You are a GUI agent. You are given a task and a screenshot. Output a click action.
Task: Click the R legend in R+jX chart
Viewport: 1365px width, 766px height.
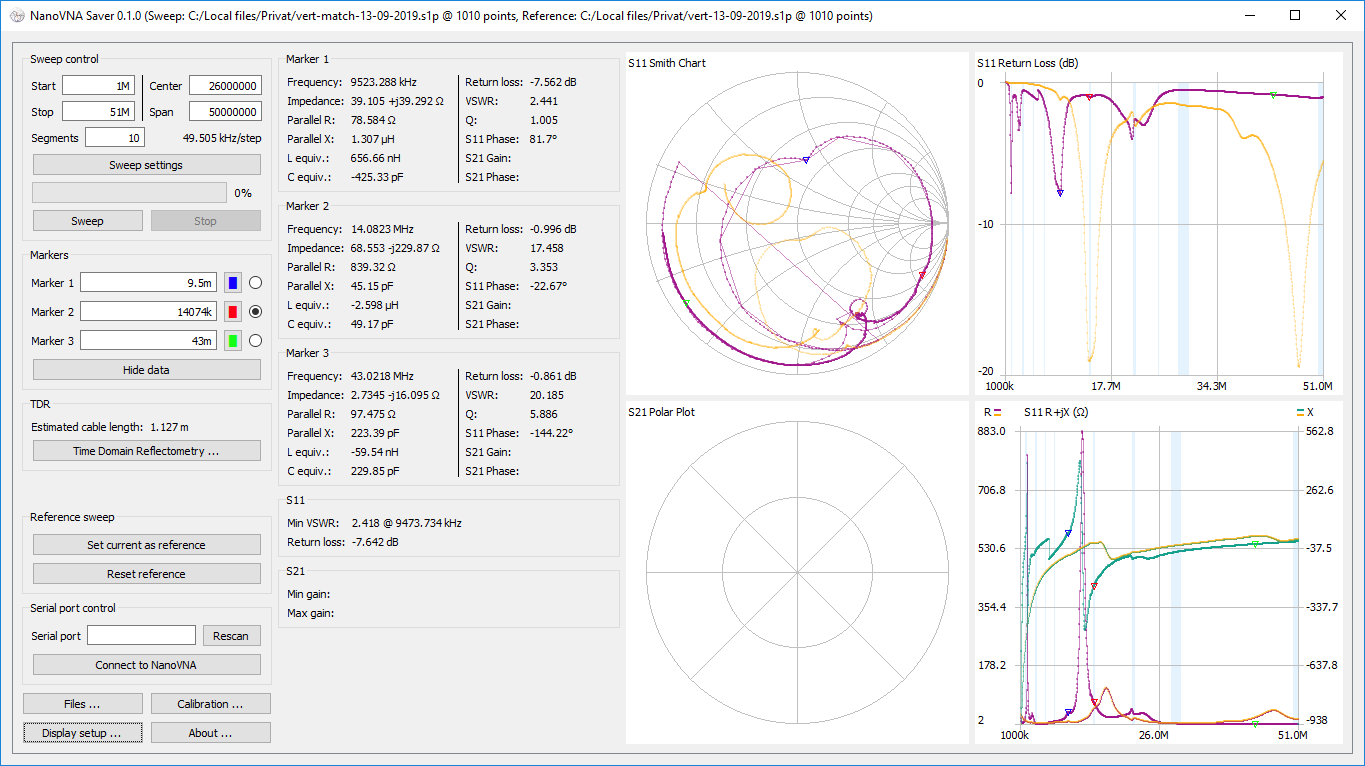pyautogui.click(x=992, y=412)
